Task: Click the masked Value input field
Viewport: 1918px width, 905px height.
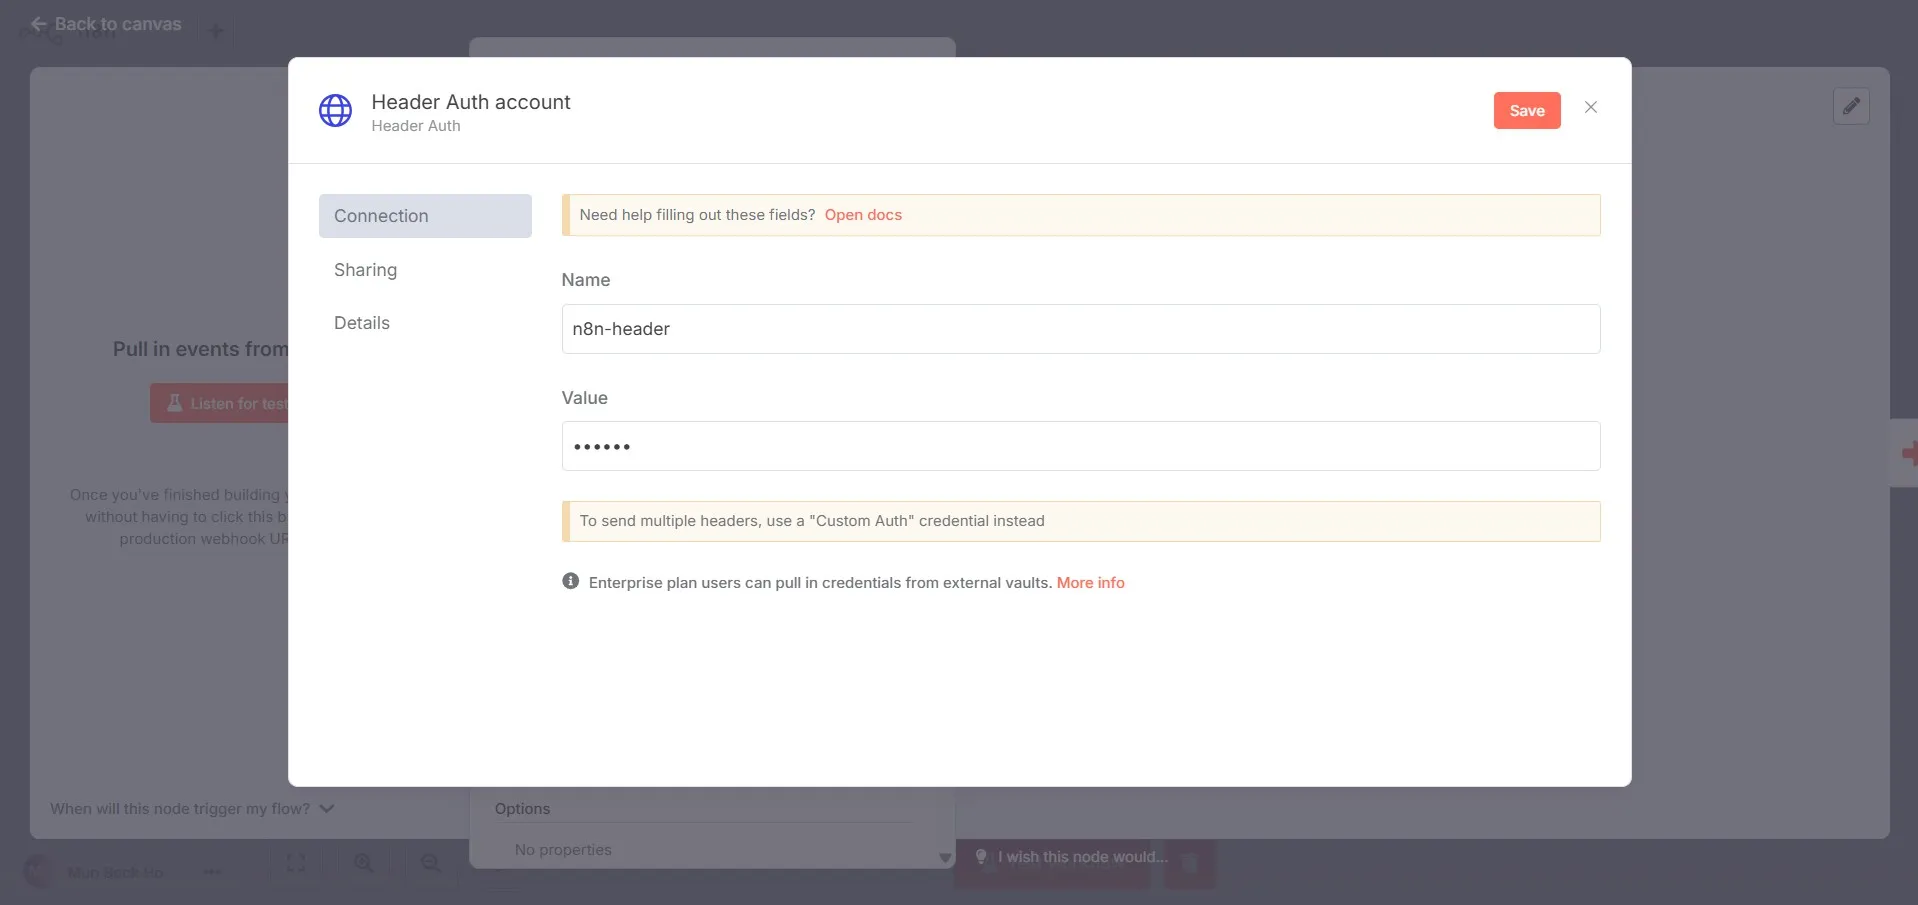Action: [x=1080, y=446]
